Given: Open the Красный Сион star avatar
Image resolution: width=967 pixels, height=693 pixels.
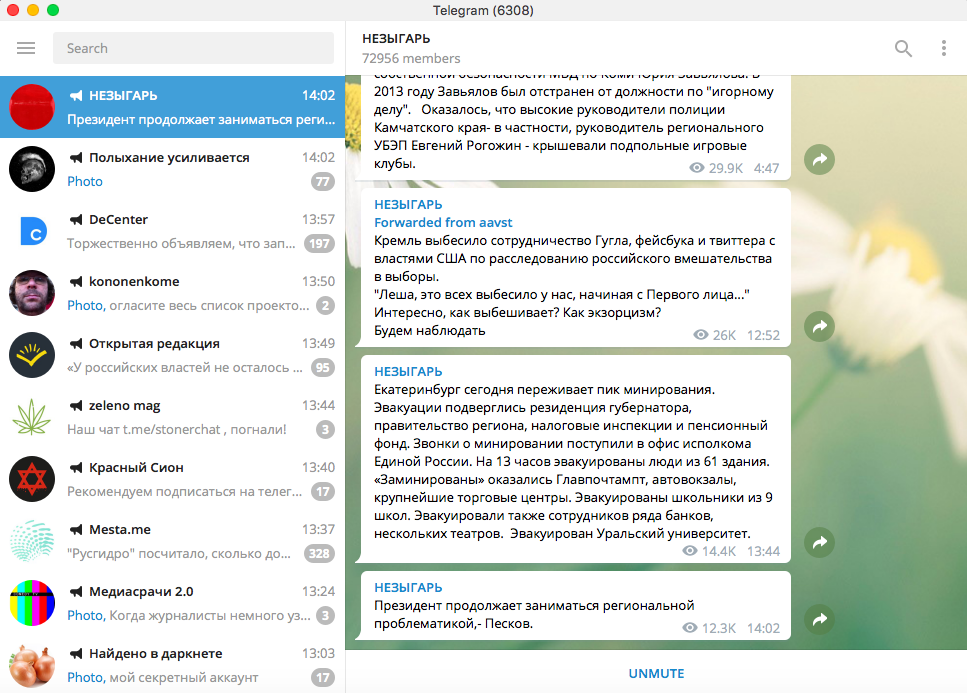Looking at the screenshot, I should (x=32, y=479).
